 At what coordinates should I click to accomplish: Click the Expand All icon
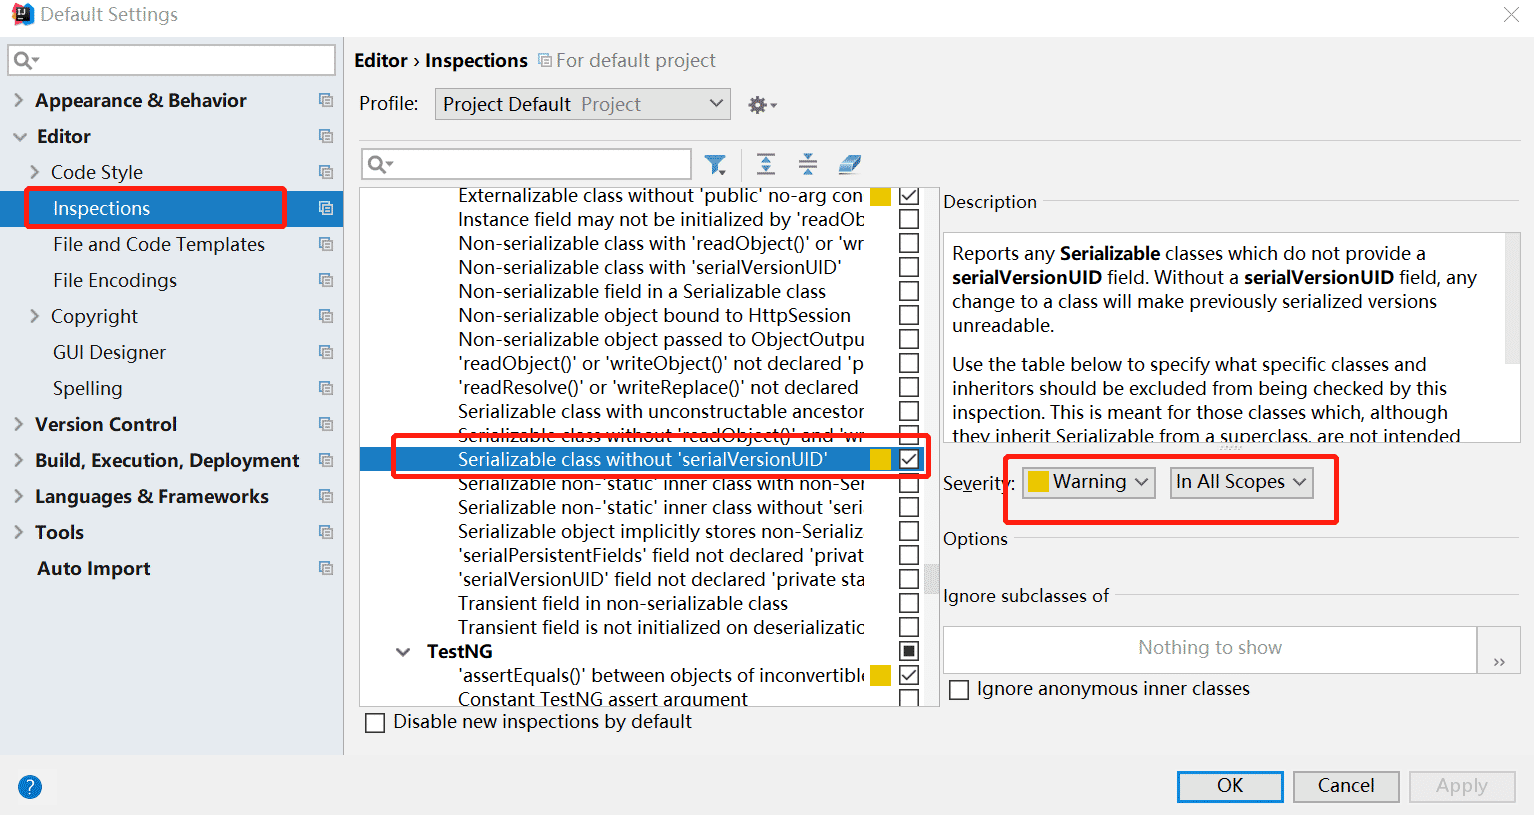pyautogui.click(x=766, y=164)
